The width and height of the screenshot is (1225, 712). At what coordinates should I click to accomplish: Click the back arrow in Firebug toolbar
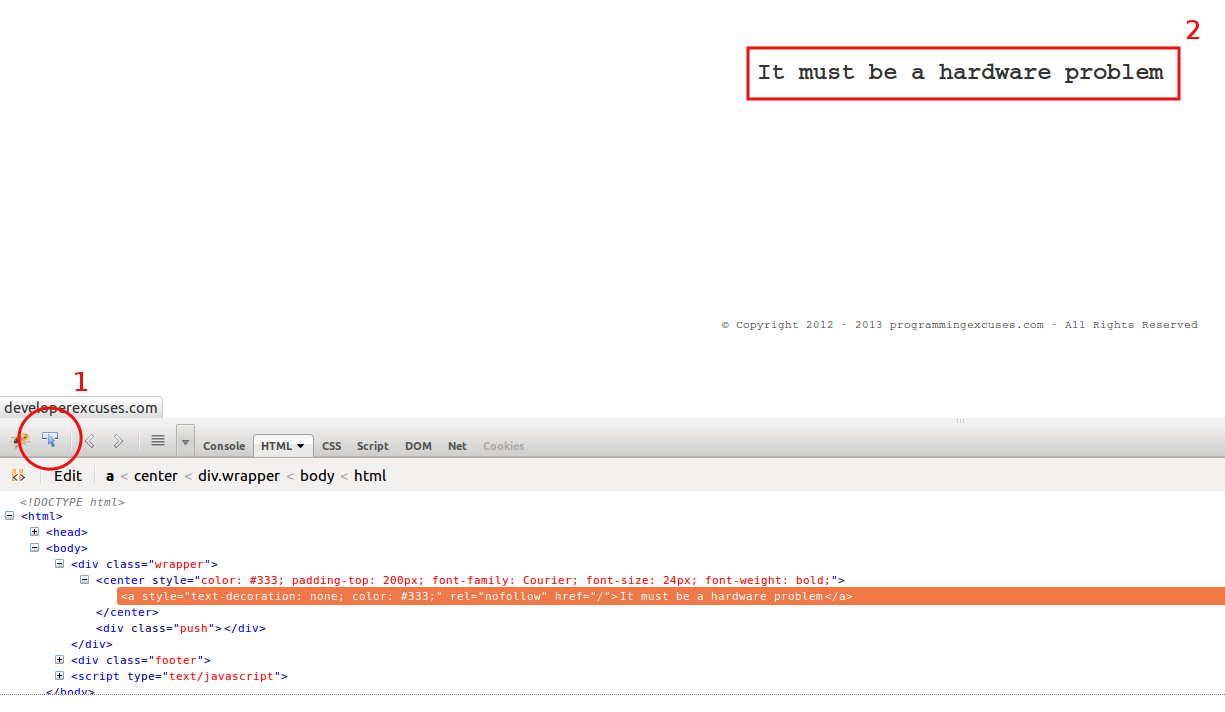pyautogui.click(x=89, y=441)
